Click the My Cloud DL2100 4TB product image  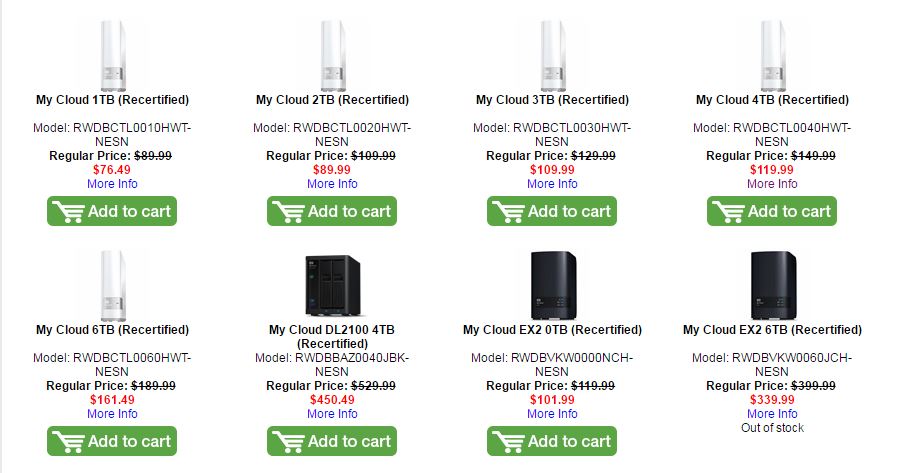click(x=332, y=285)
